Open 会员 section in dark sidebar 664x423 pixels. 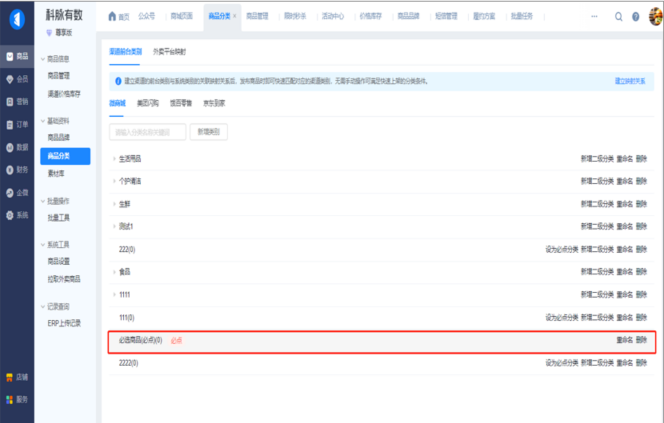pyautogui.click(x=17, y=79)
